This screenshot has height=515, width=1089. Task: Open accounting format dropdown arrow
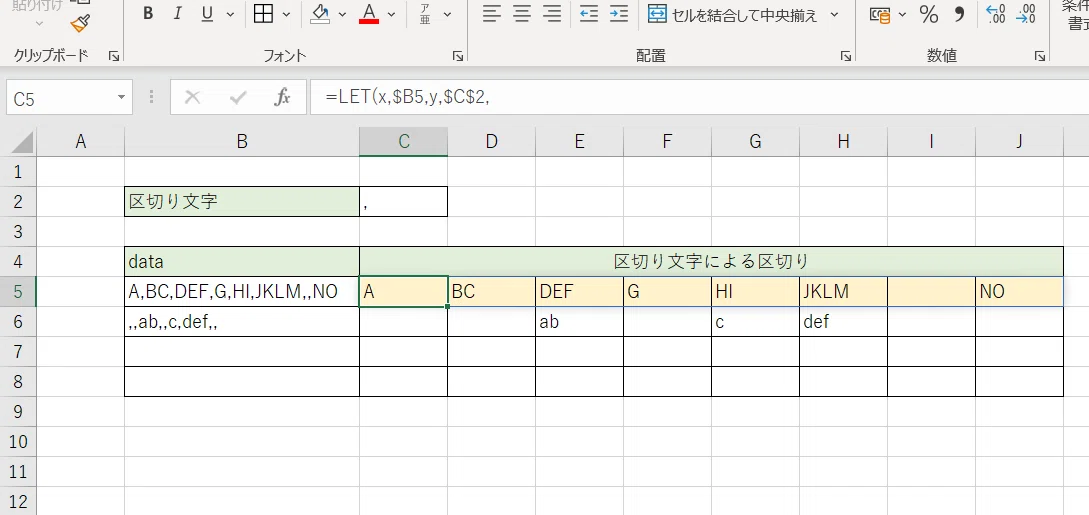pyautogui.click(x=902, y=14)
